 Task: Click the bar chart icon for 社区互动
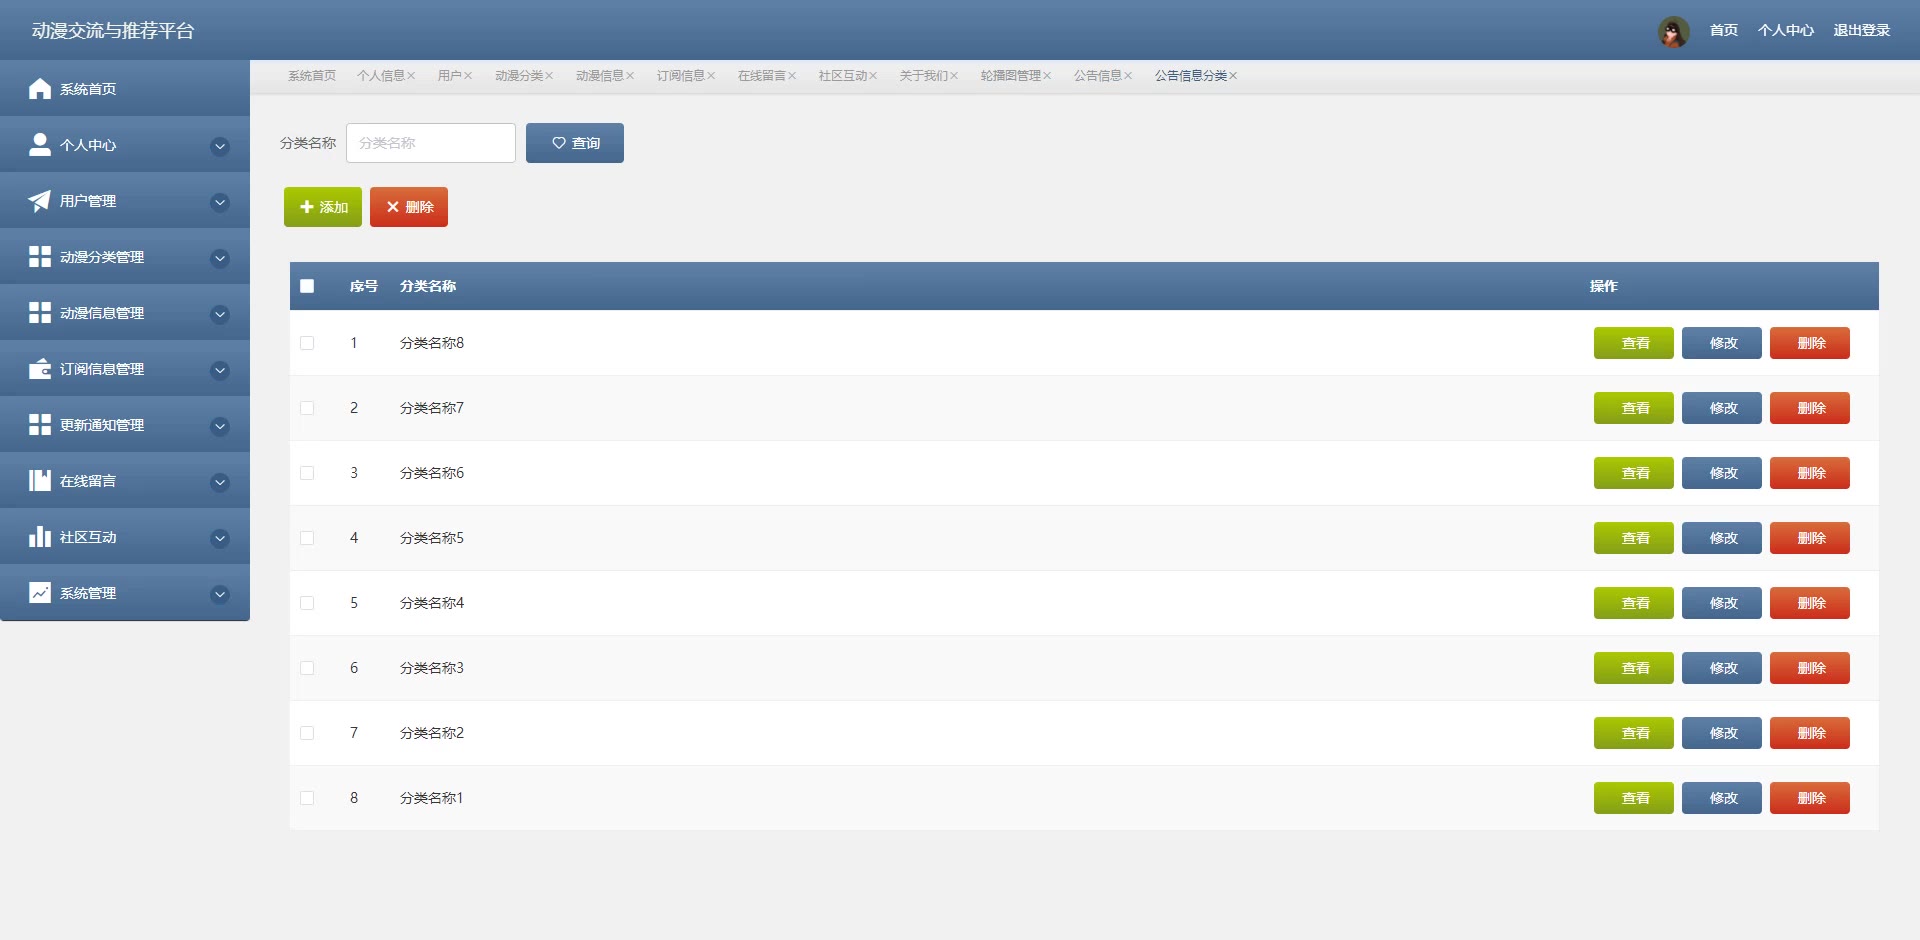pyautogui.click(x=40, y=537)
